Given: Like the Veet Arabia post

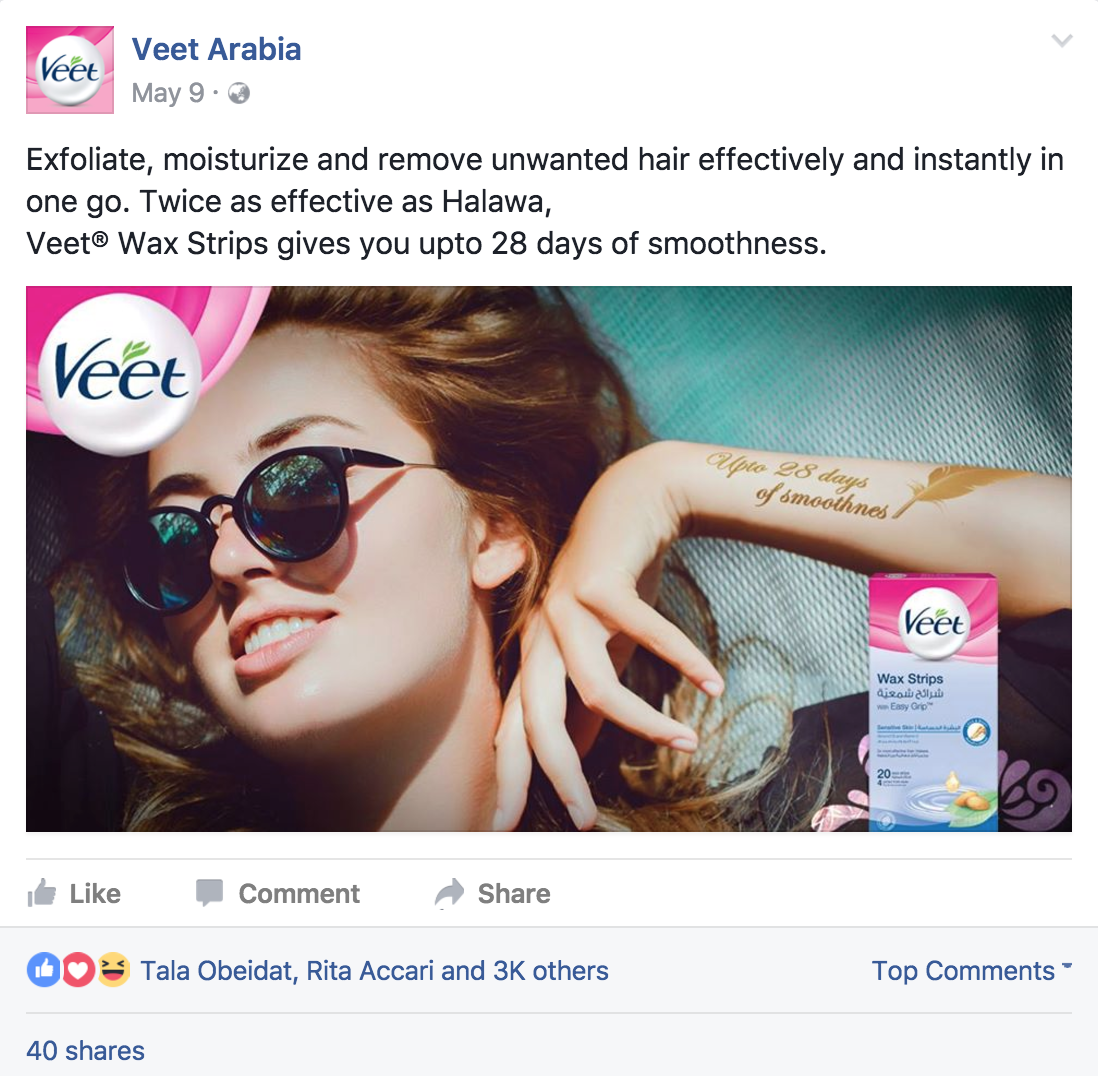Looking at the screenshot, I should coord(74,893).
